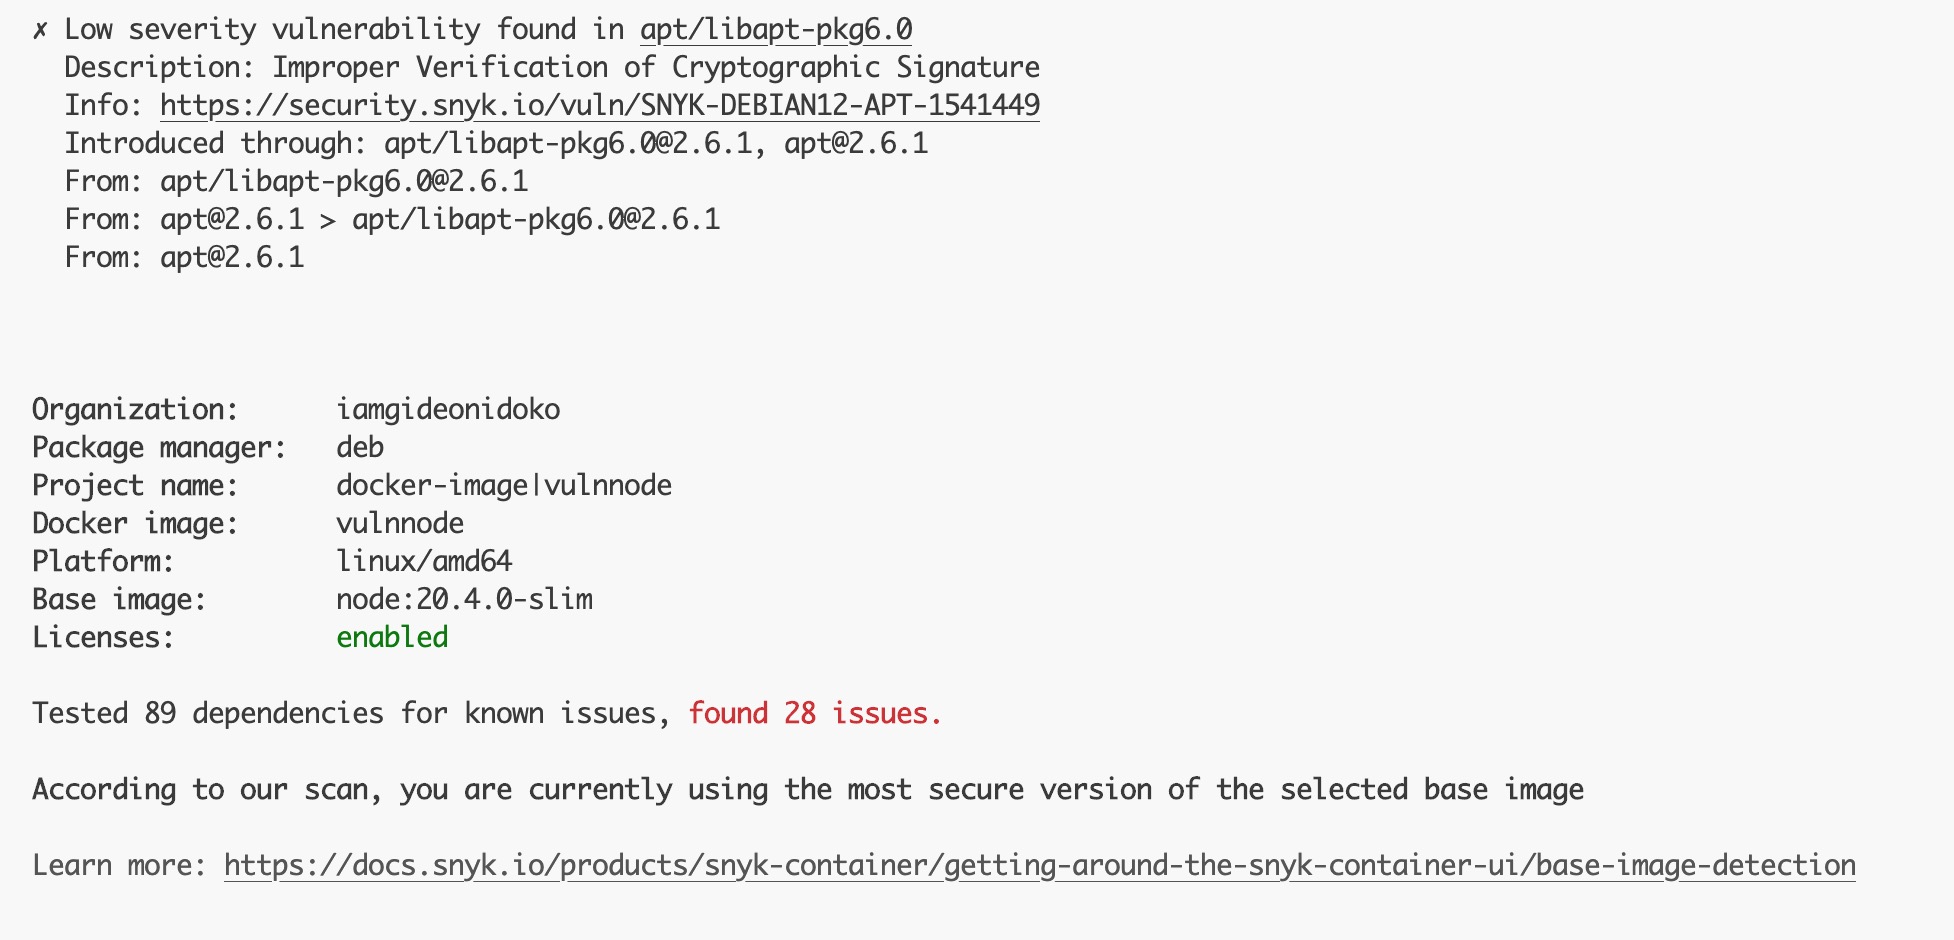The image size is (1954, 940).
Task: Click the red "found 28 issues." text
Action: coord(815,713)
